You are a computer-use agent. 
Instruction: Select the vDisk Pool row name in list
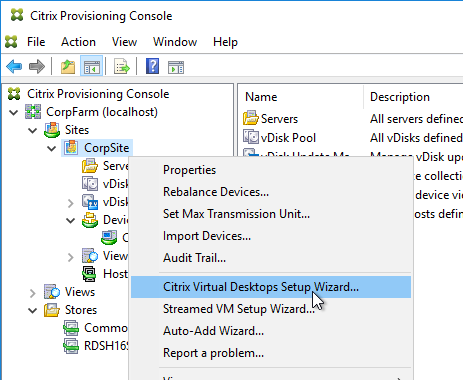288,138
